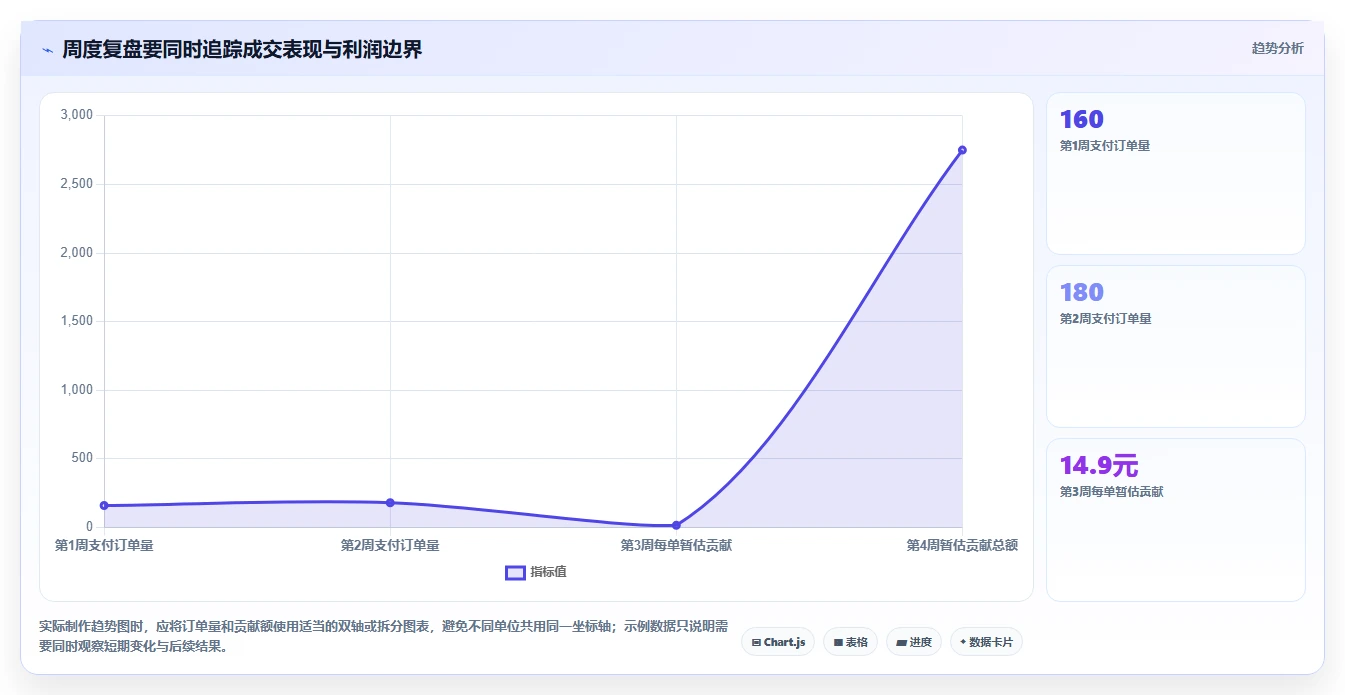This screenshot has height=695, width=1345.
Task: Click the x-axis label 第3周每单暂估贡献
Action: click(676, 545)
